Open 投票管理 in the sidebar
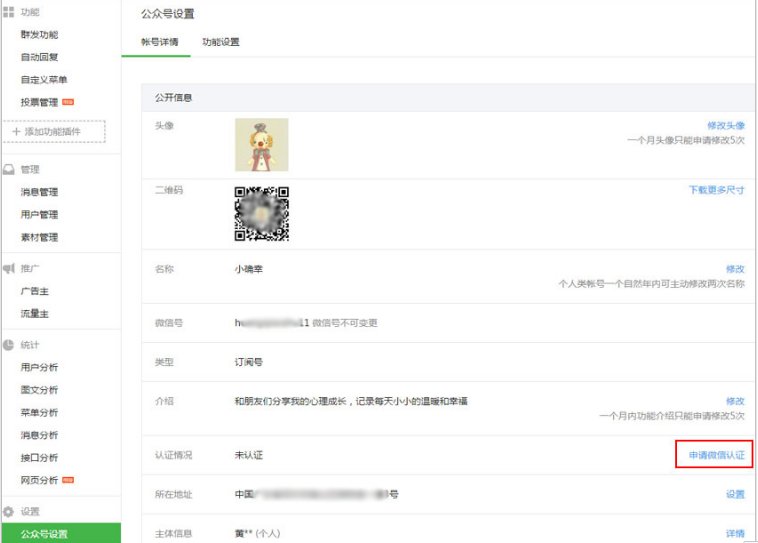Screen dimensions: 758x543 coord(39,102)
